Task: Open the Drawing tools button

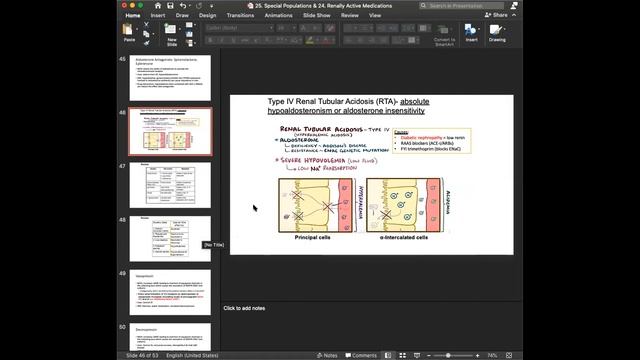Action: [497, 33]
